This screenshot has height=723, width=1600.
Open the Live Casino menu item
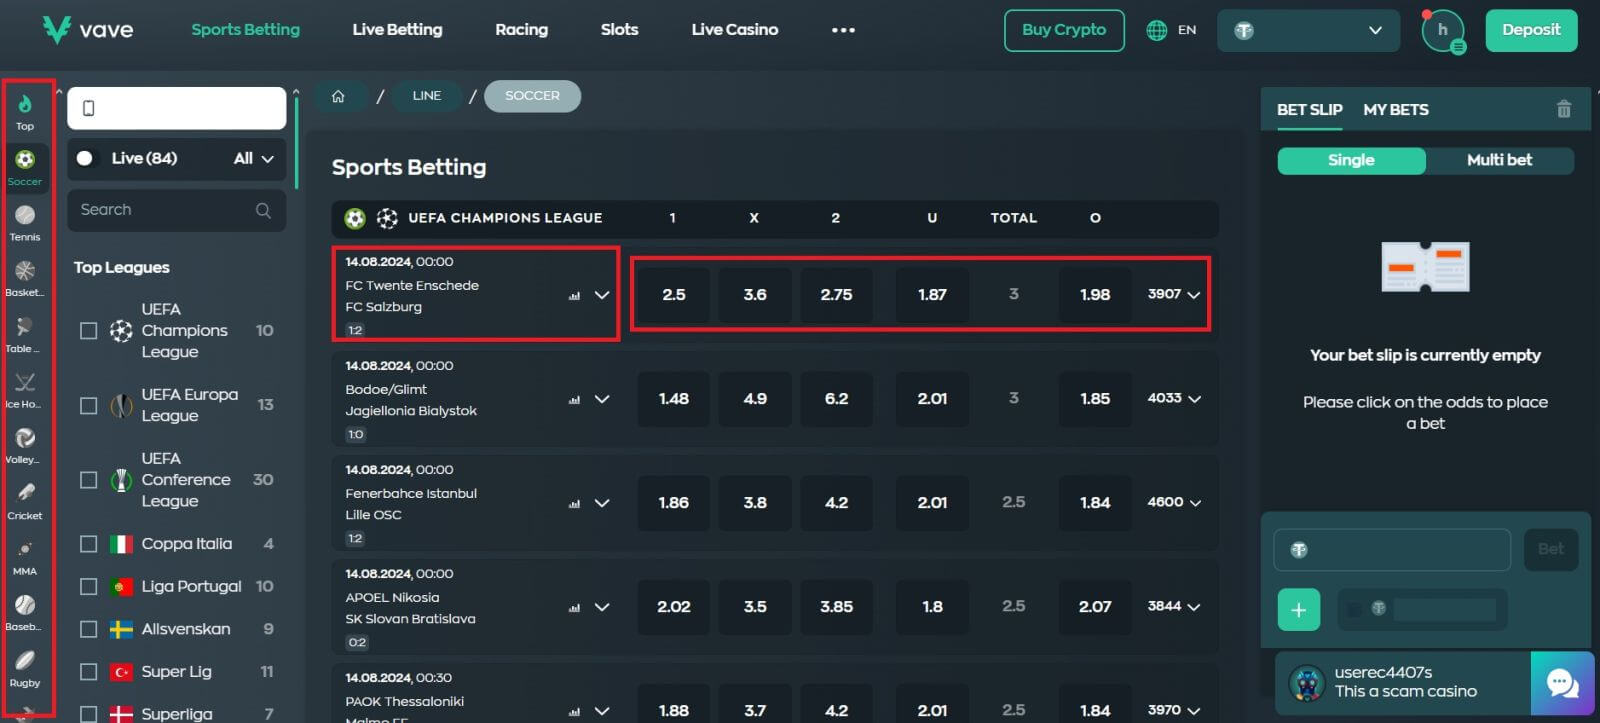click(734, 30)
